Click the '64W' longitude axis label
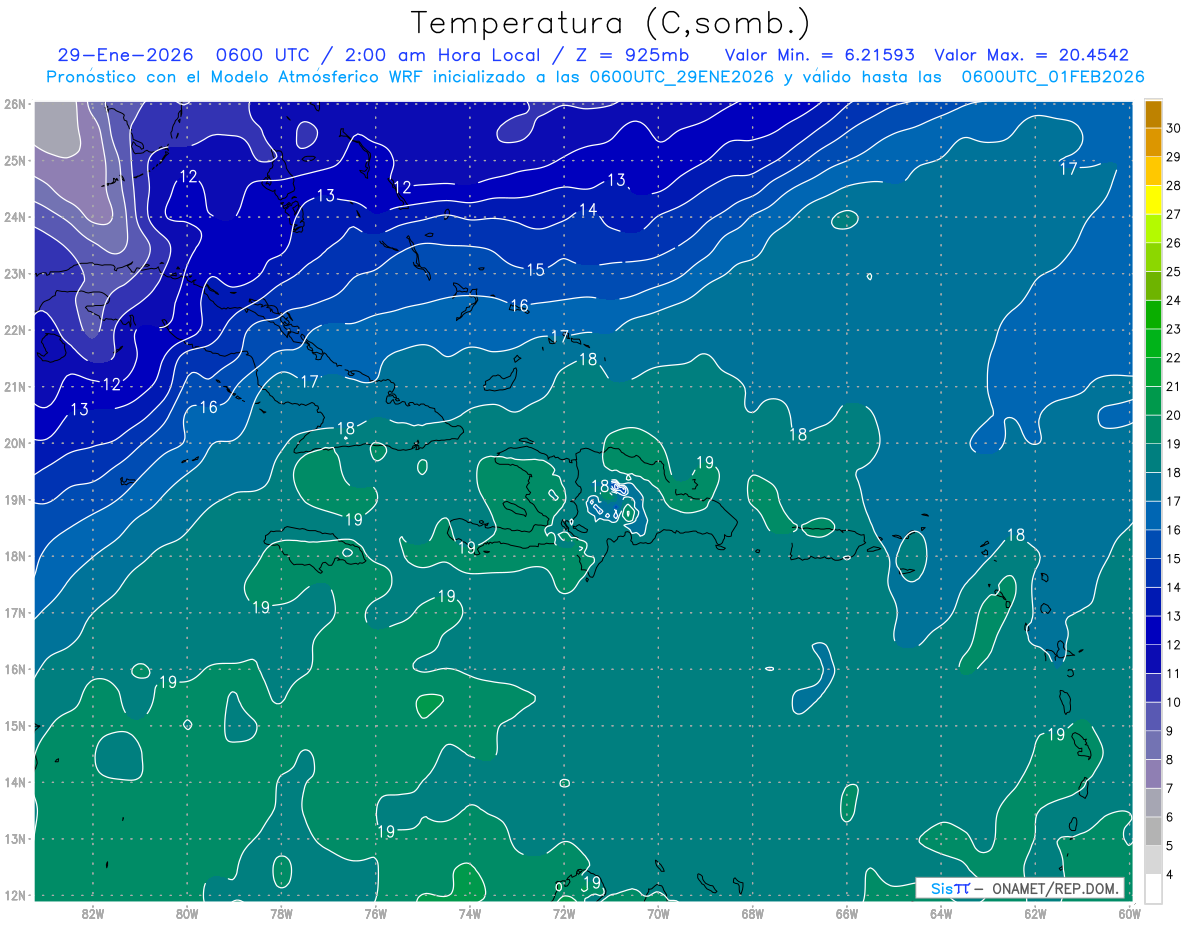Viewport: 1200px width, 927px height. click(941, 912)
